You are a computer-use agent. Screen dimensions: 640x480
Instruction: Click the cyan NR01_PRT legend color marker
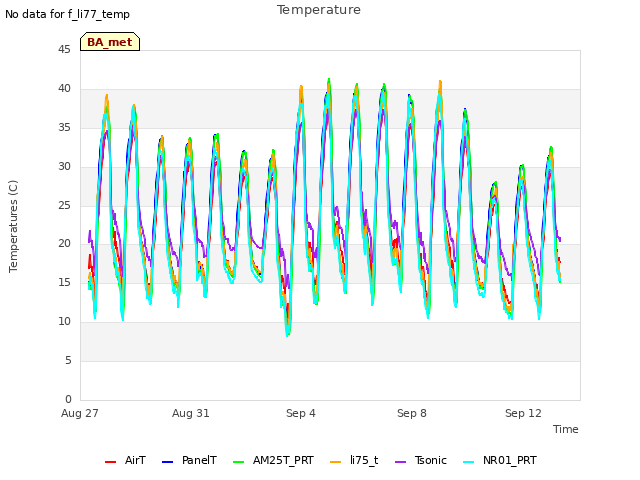tap(469, 462)
